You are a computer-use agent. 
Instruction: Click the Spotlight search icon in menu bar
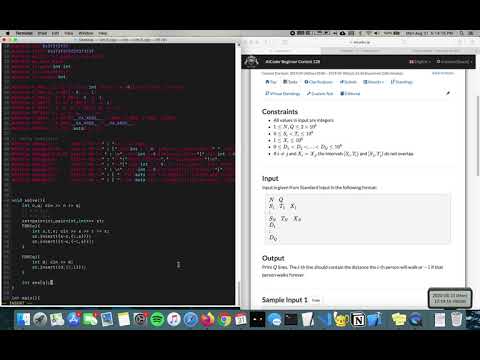pyautogui.click(x=462, y=33)
